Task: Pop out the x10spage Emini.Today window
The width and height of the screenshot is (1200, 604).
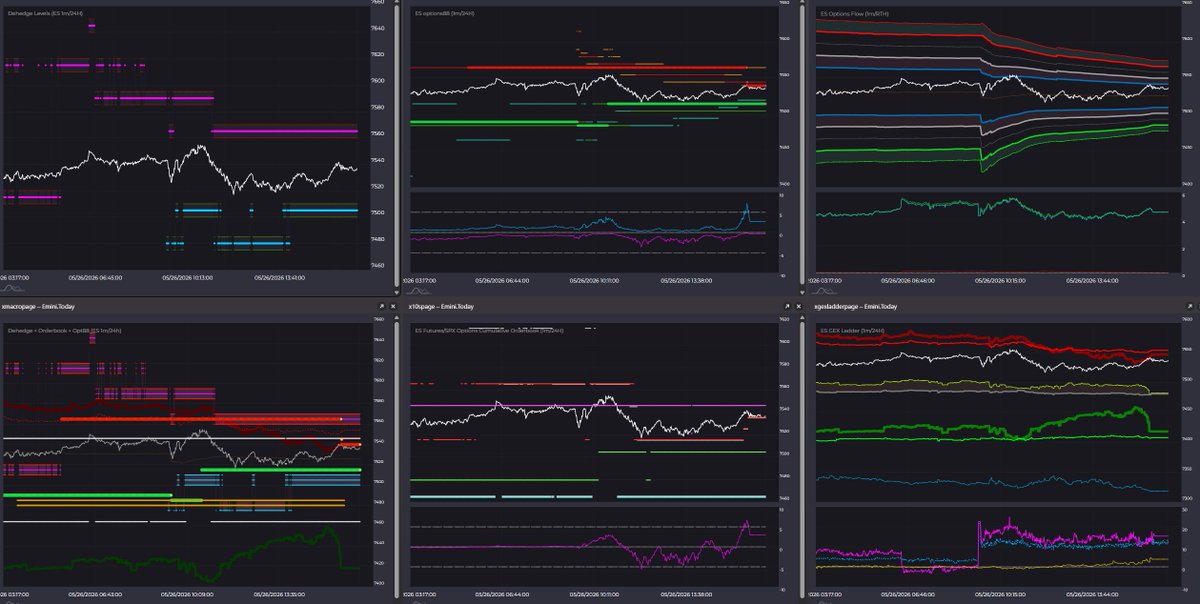Action: (787, 306)
